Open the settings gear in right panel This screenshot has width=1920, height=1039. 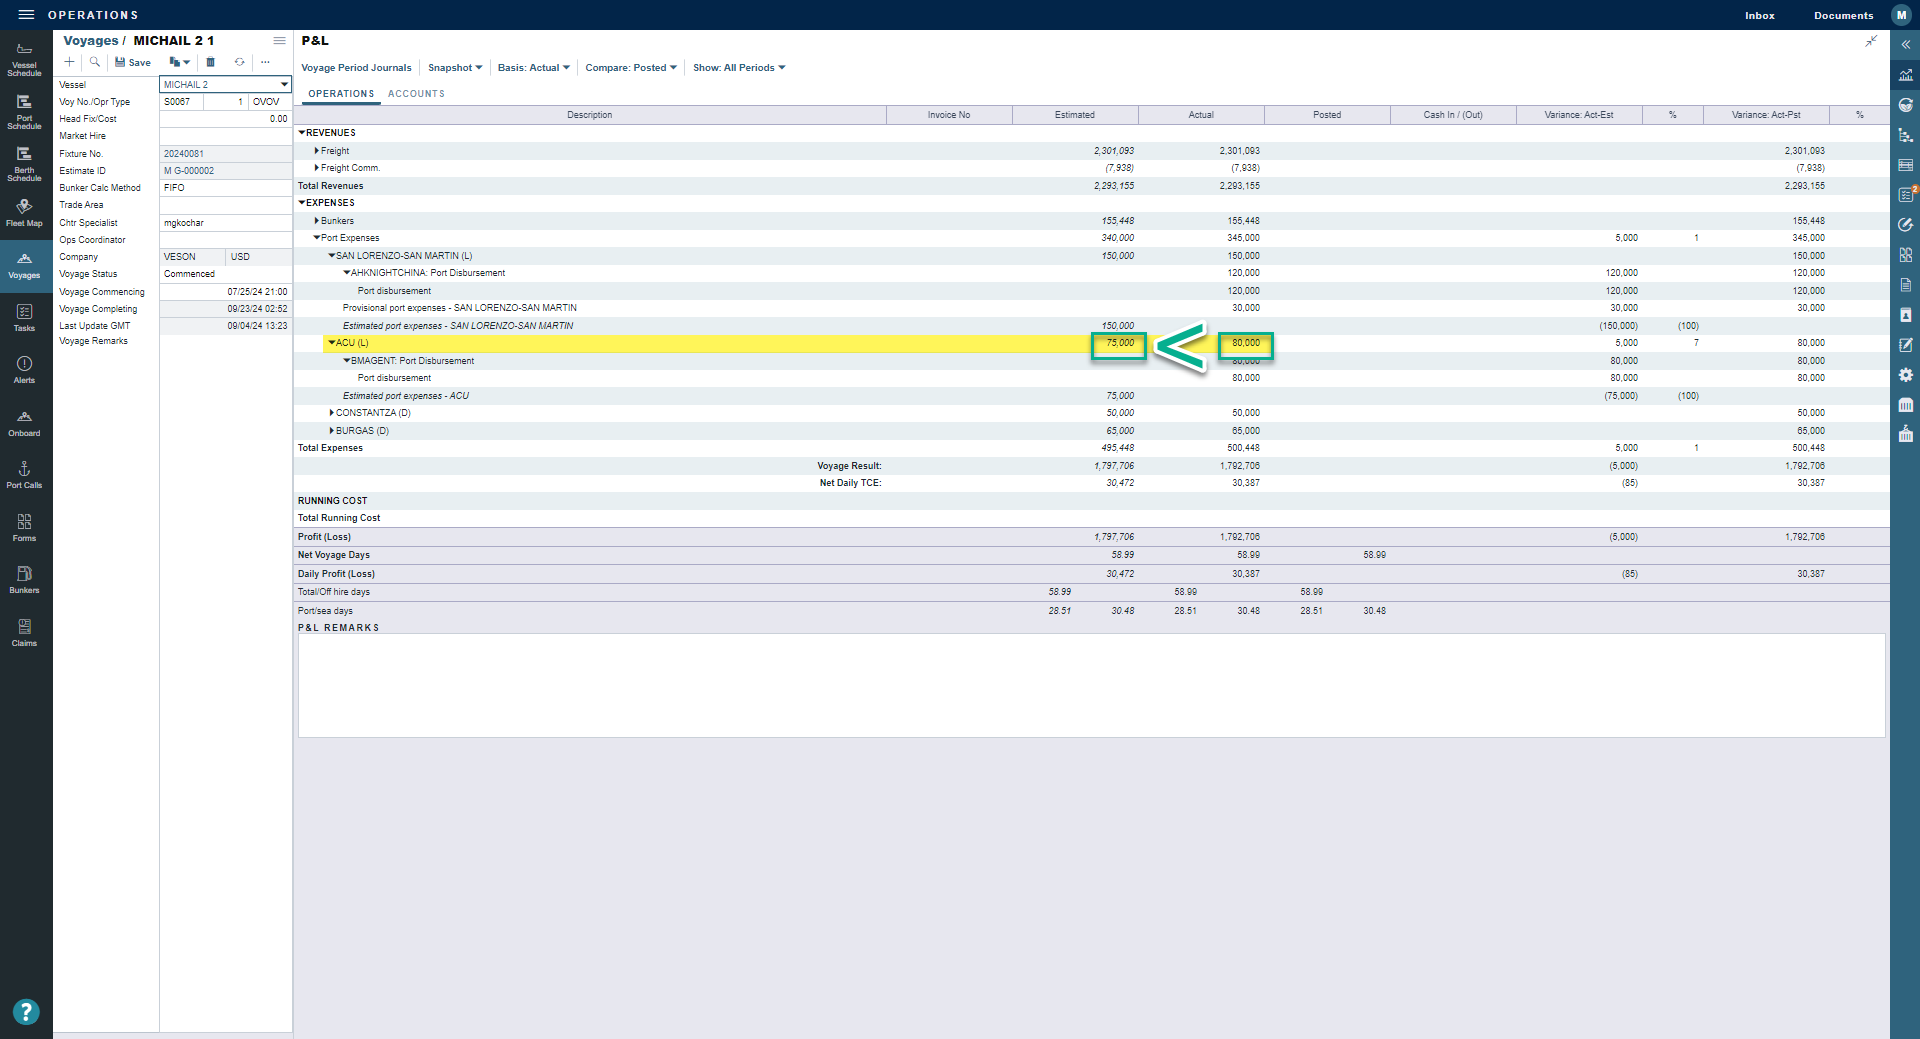coord(1905,375)
